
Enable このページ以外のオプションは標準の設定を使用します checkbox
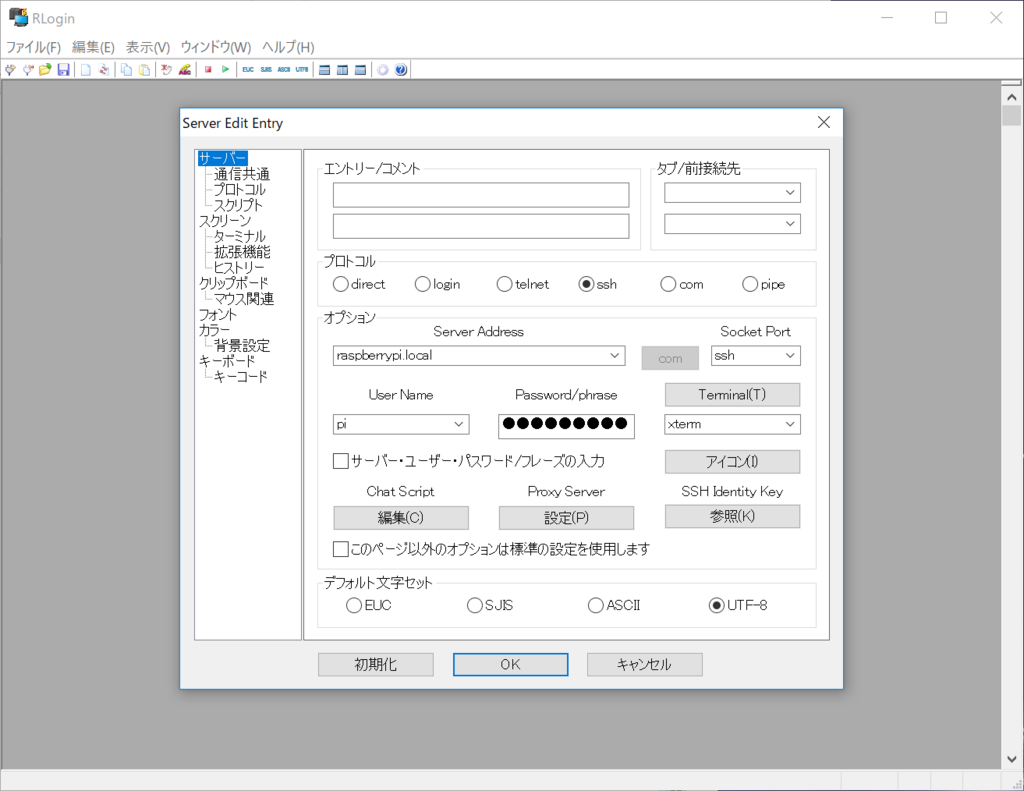340,549
